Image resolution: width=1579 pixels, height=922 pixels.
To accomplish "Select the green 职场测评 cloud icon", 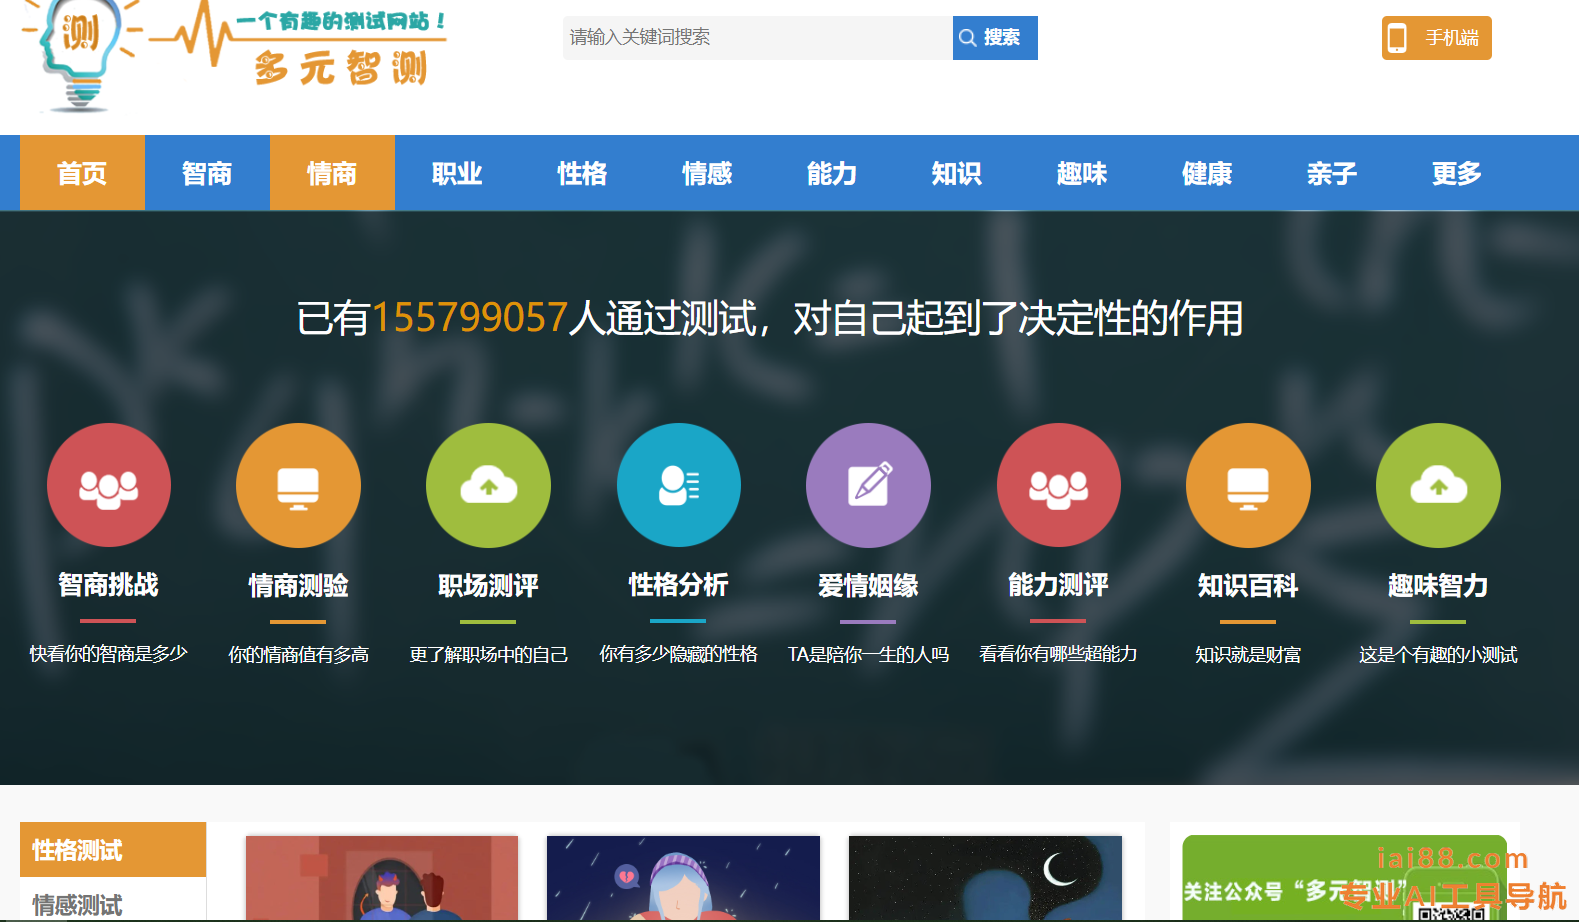I will [488, 486].
